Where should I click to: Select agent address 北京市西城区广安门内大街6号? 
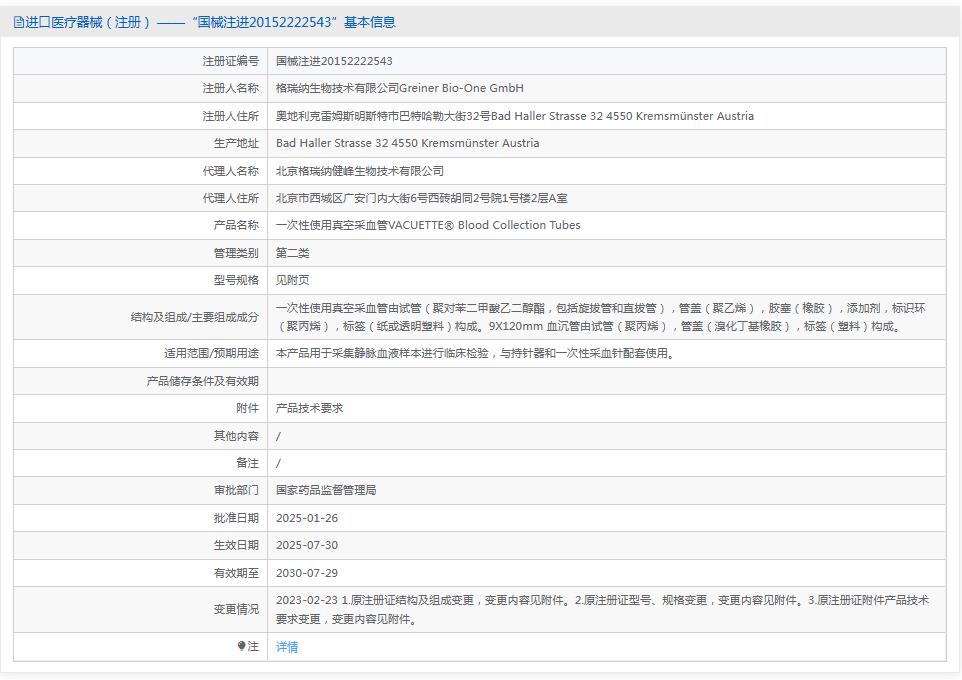[x=421, y=198]
